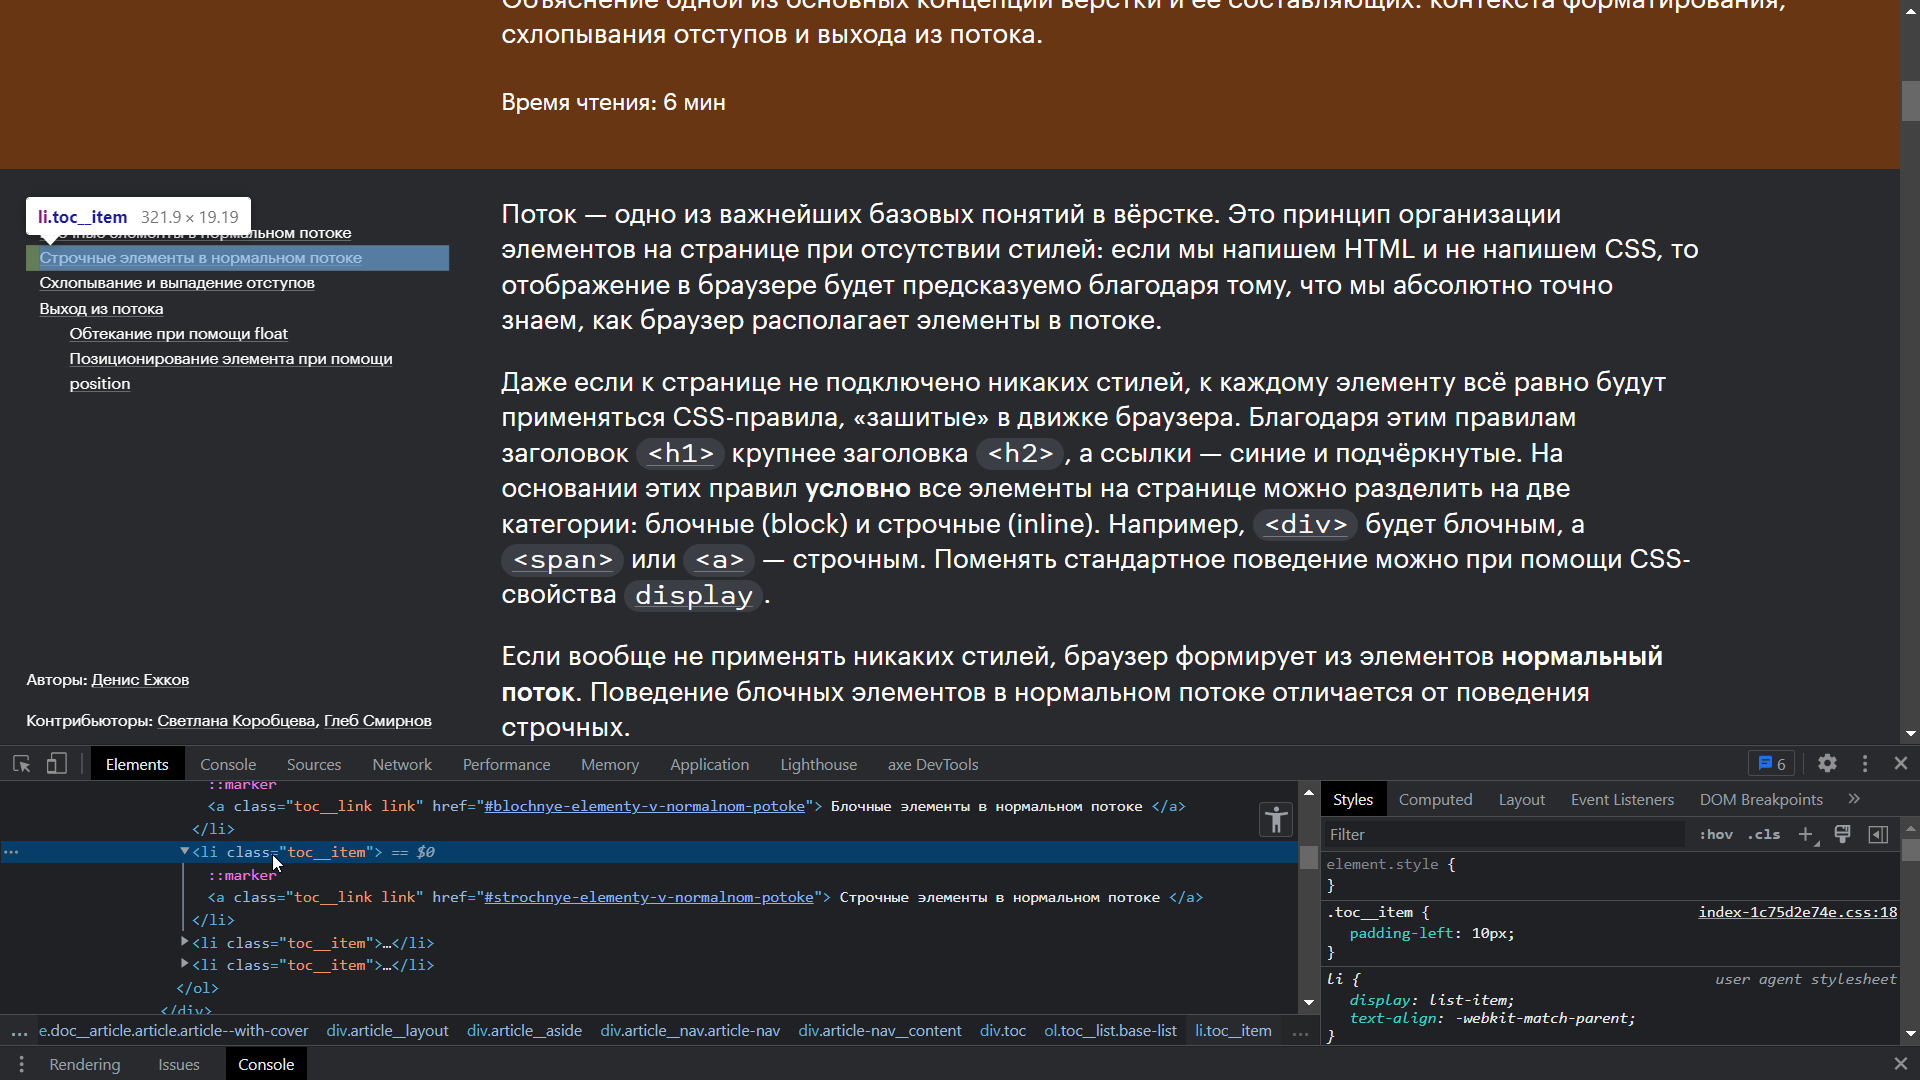Open the index-1c75d2e74e.css:18 stylesheet link
The width and height of the screenshot is (1920, 1080).
(1797, 912)
